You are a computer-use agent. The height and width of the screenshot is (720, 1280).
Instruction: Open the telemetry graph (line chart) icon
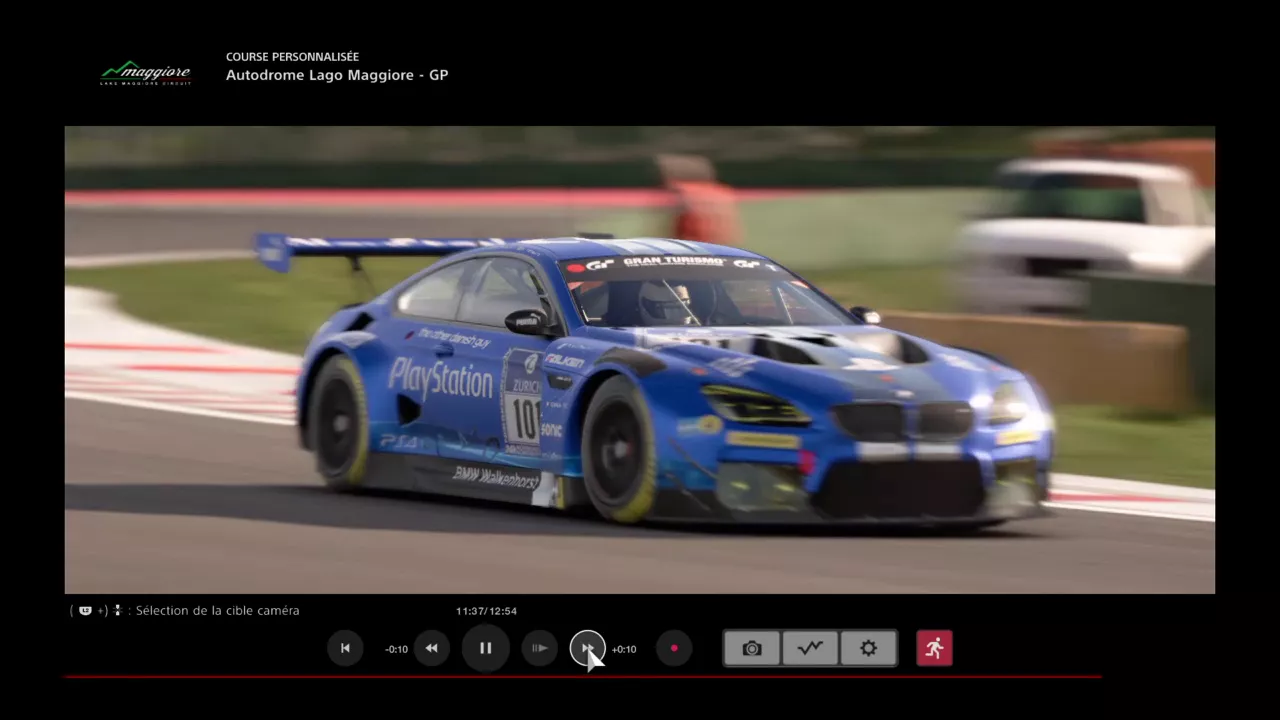click(x=810, y=648)
